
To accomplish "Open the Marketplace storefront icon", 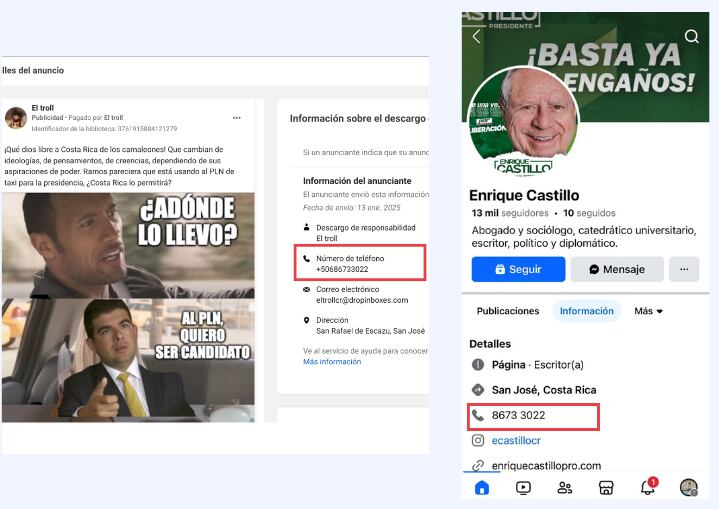I will [606, 487].
